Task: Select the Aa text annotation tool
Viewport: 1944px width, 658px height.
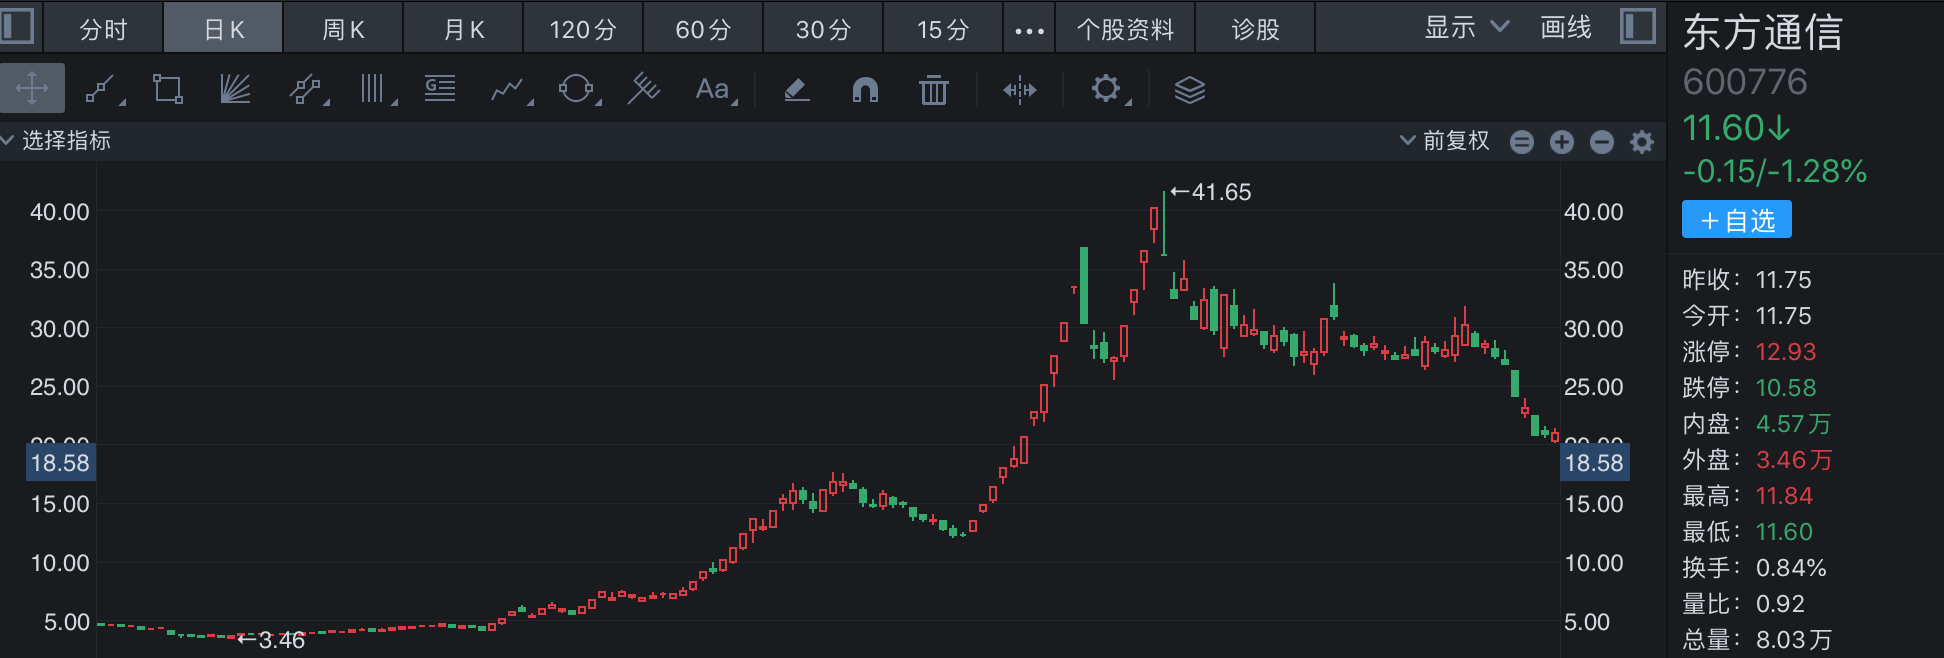Action: [x=713, y=90]
